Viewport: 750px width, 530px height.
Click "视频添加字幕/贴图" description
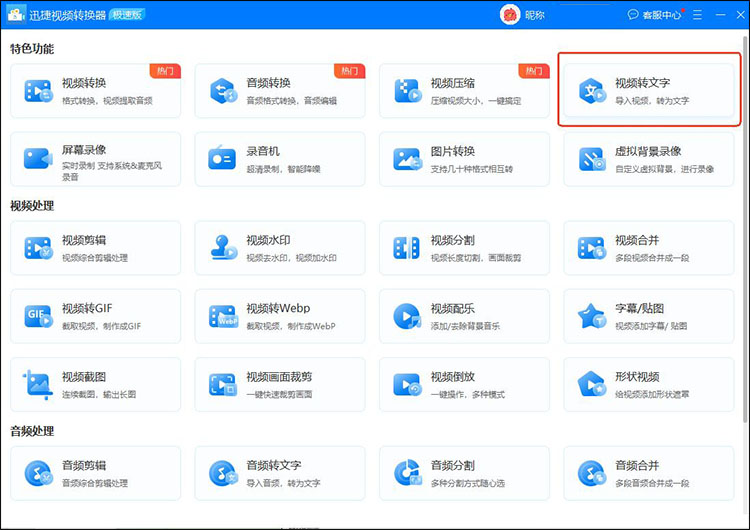click(x=651, y=326)
